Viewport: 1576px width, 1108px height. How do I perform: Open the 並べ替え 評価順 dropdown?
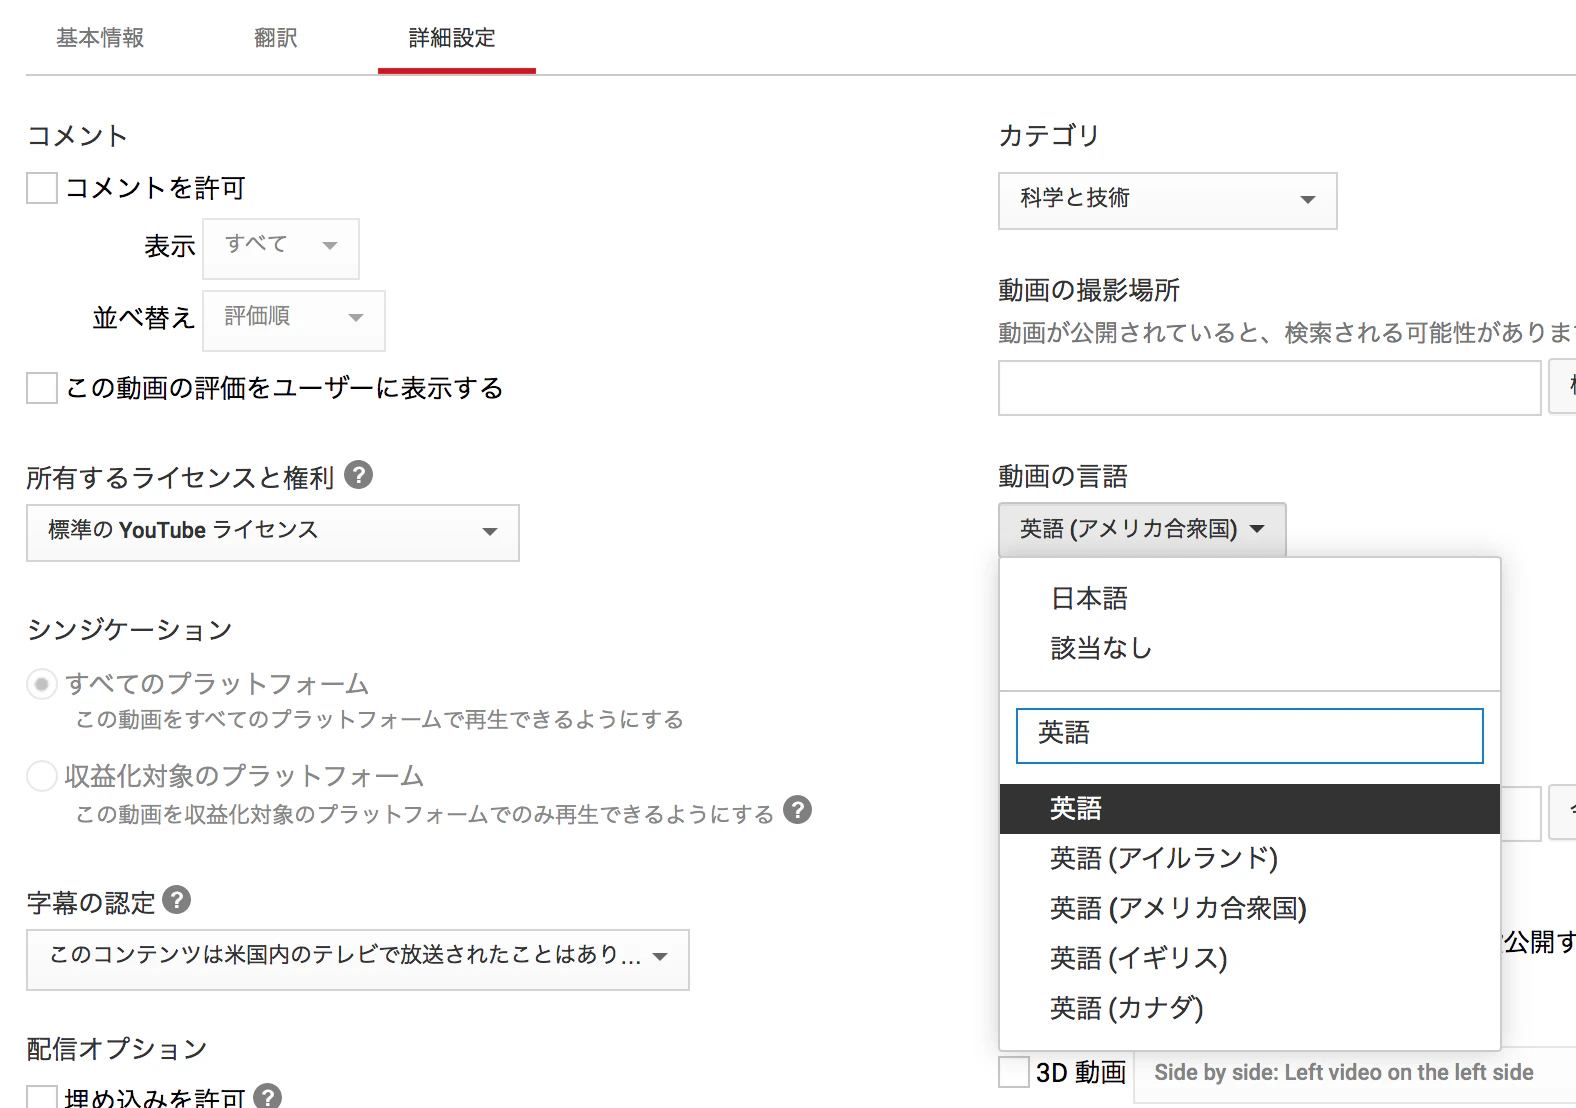(294, 320)
